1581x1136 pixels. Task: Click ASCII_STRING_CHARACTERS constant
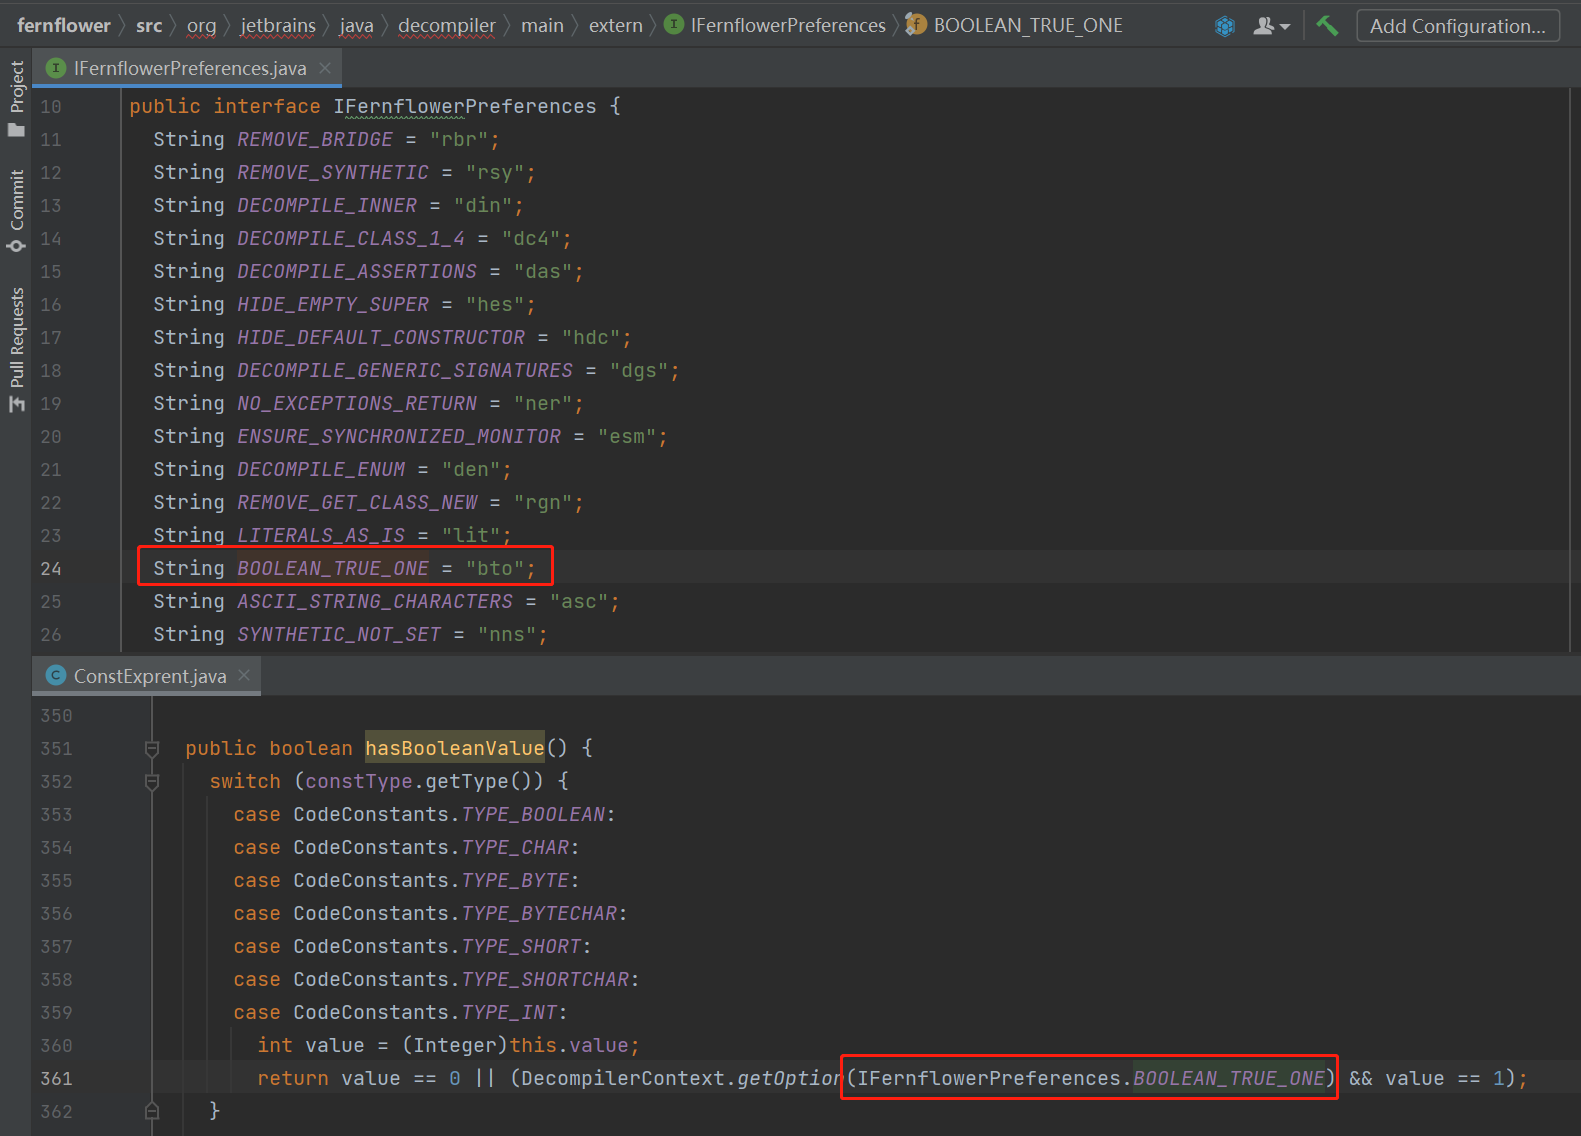coord(375,601)
